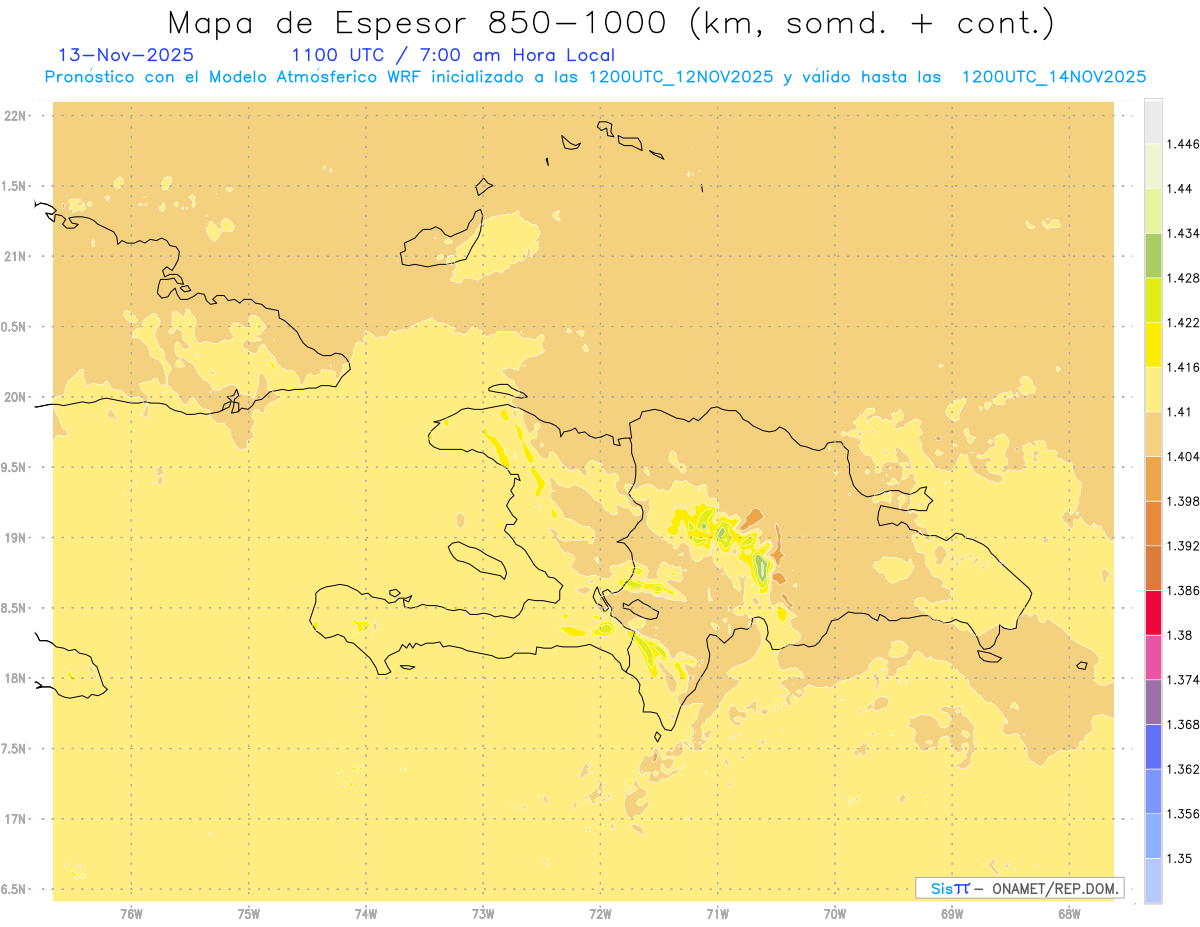Click the 73W longitude axis label

click(x=483, y=914)
